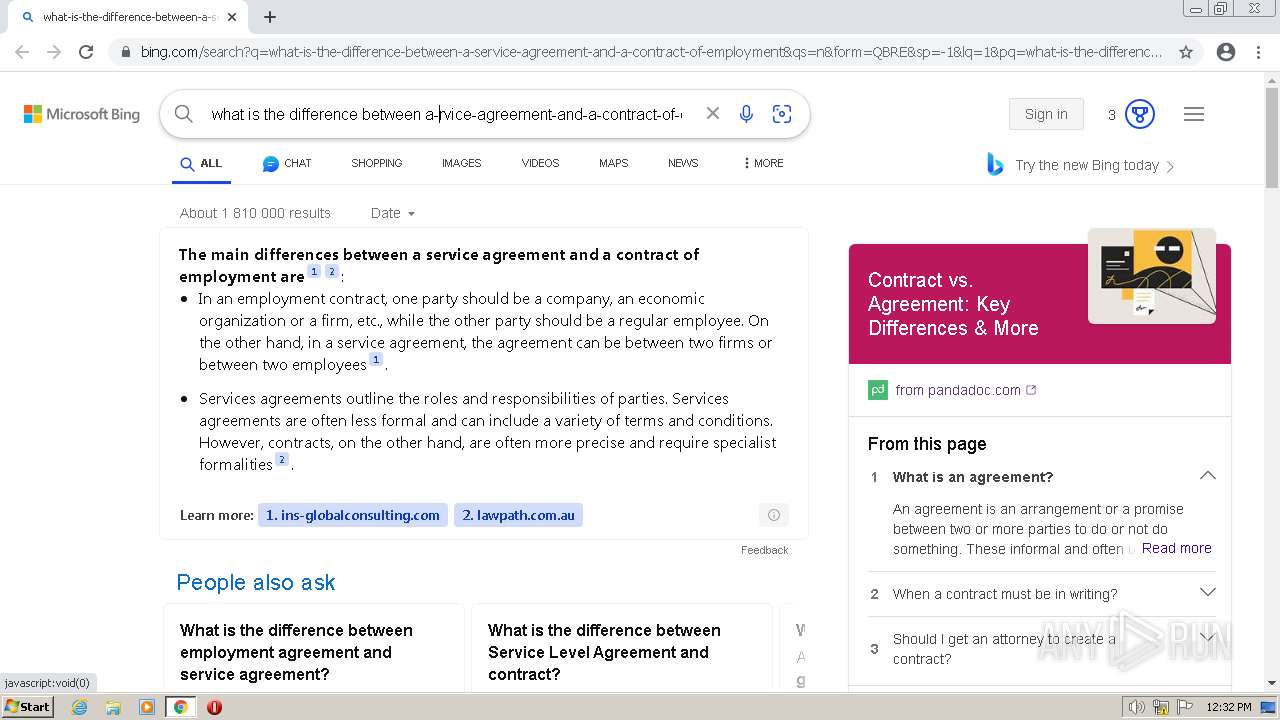Open the Date filter dropdown
Image resolution: width=1280 pixels, height=720 pixels.
[392, 213]
